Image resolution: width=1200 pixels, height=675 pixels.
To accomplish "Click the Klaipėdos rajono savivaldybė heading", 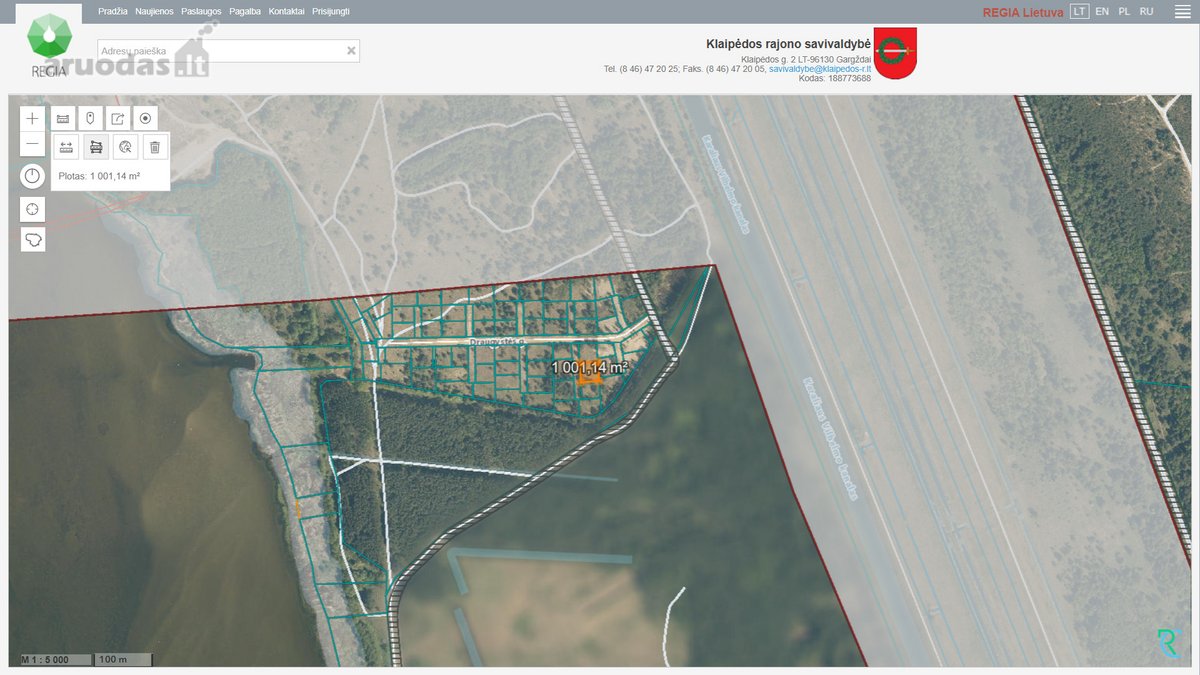I will pos(789,44).
